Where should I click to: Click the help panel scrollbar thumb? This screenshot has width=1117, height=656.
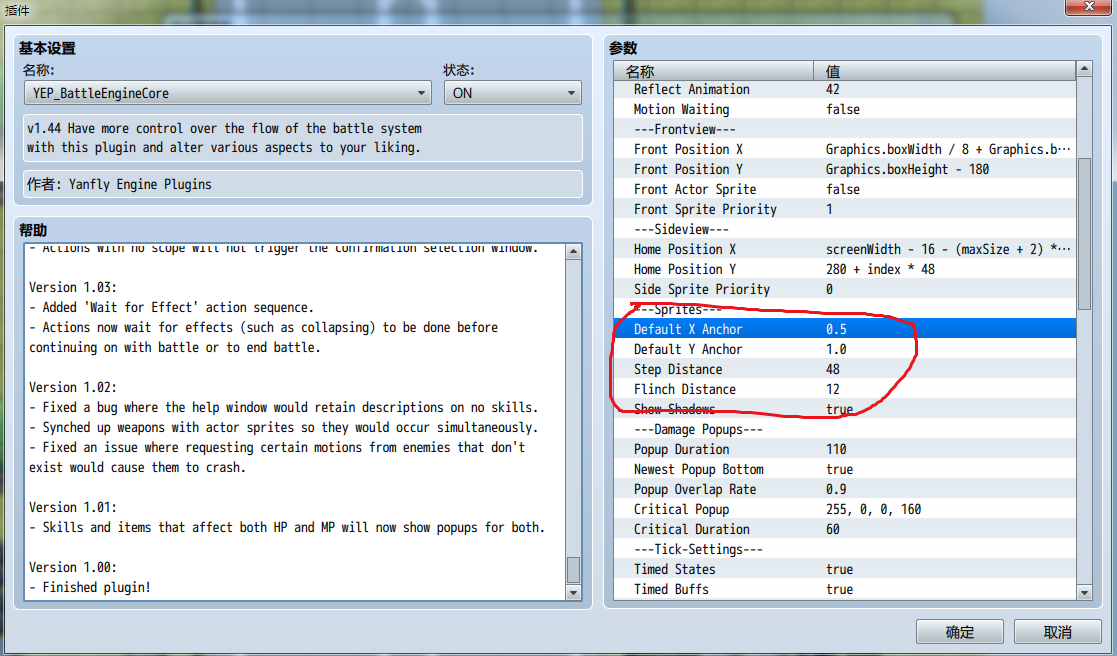click(573, 570)
